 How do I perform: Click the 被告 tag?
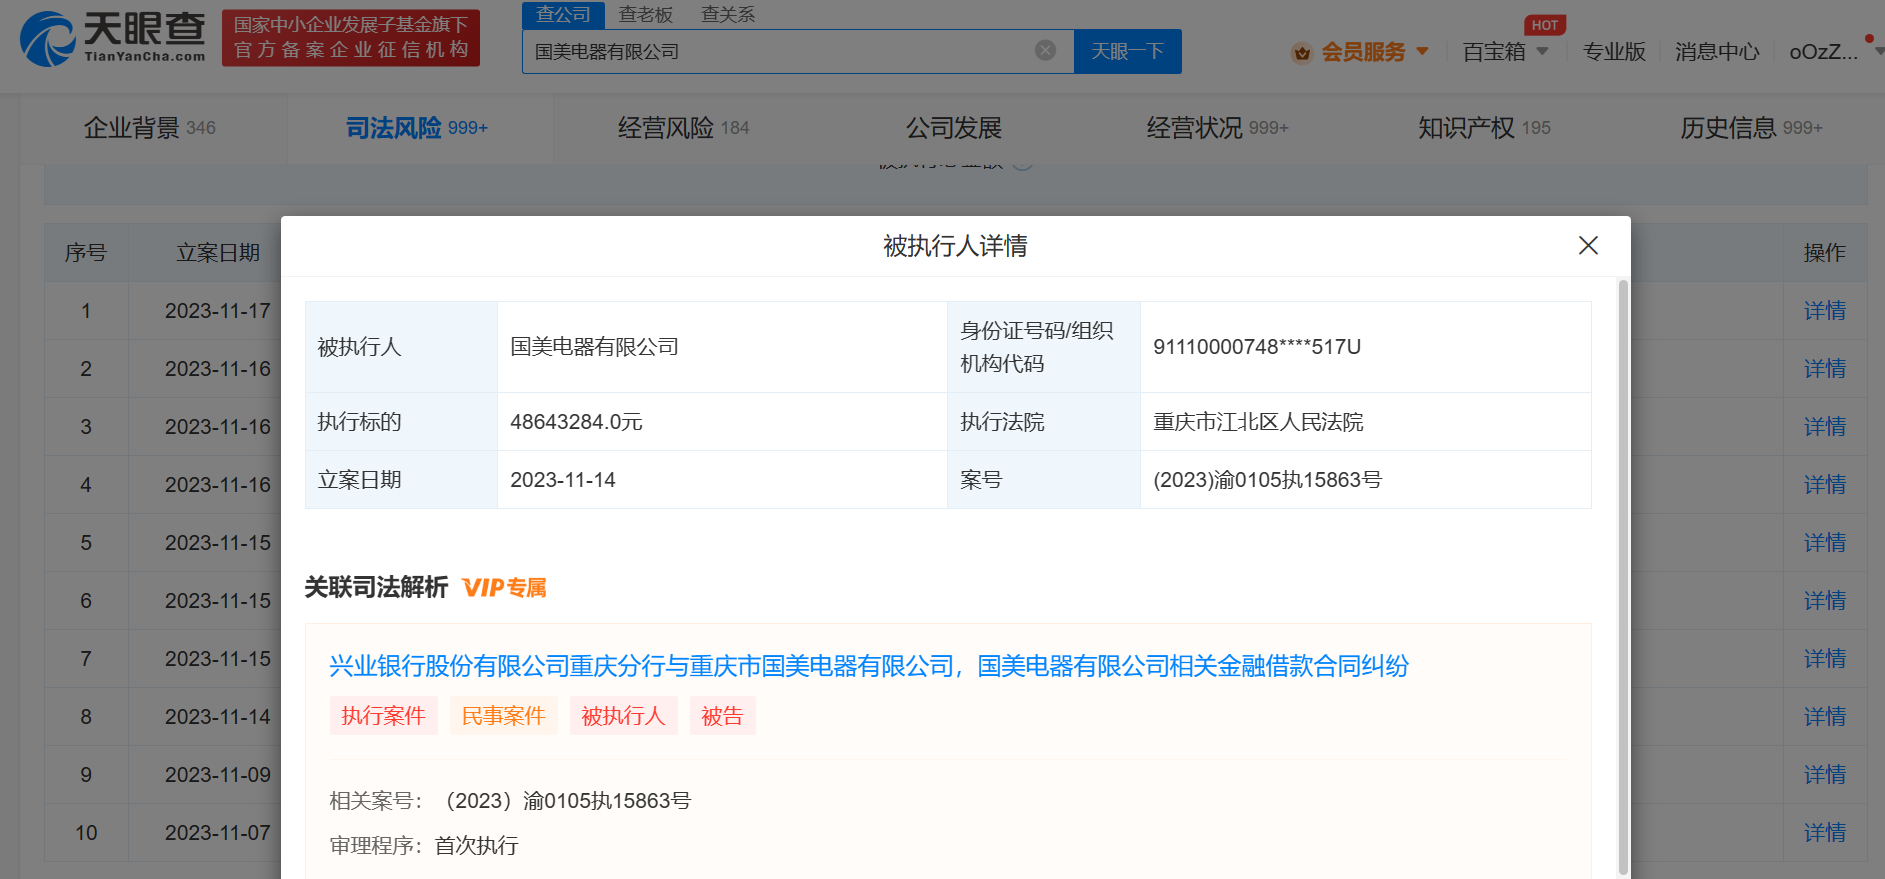tap(722, 716)
